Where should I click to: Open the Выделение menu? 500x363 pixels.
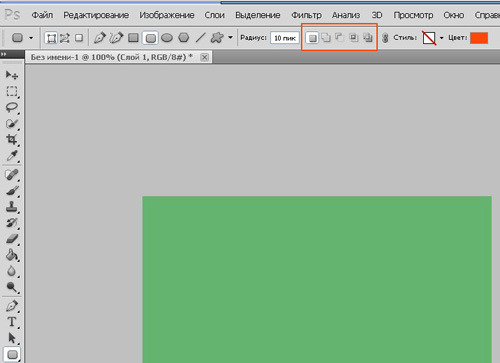coord(258,15)
